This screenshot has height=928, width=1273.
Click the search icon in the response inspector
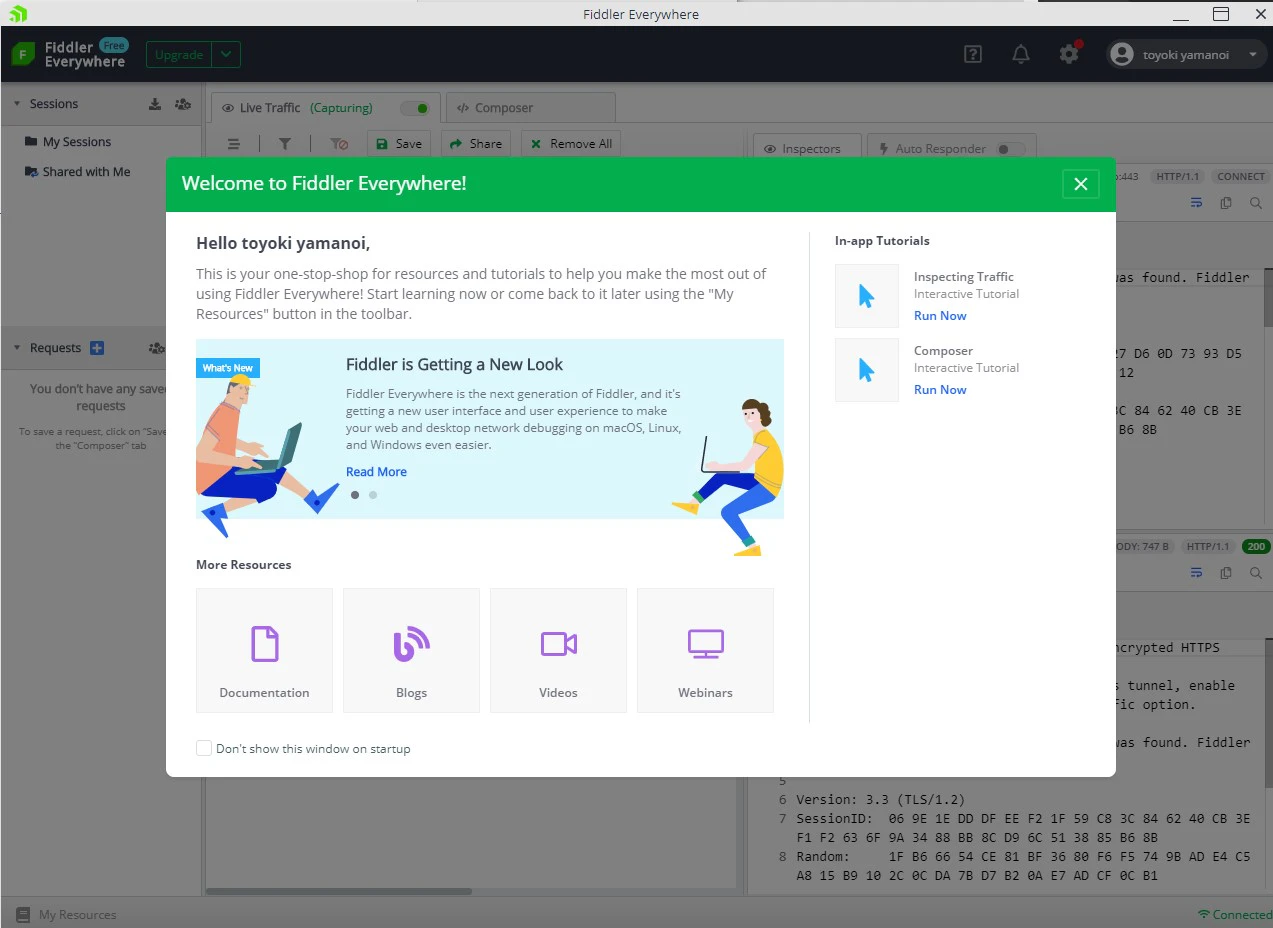coord(1256,573)
